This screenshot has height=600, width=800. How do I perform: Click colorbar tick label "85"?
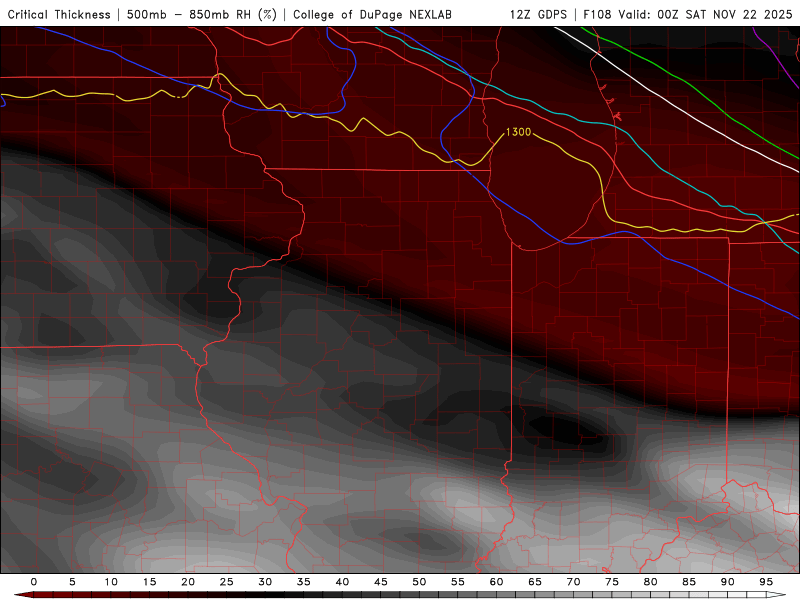point(689,582)
